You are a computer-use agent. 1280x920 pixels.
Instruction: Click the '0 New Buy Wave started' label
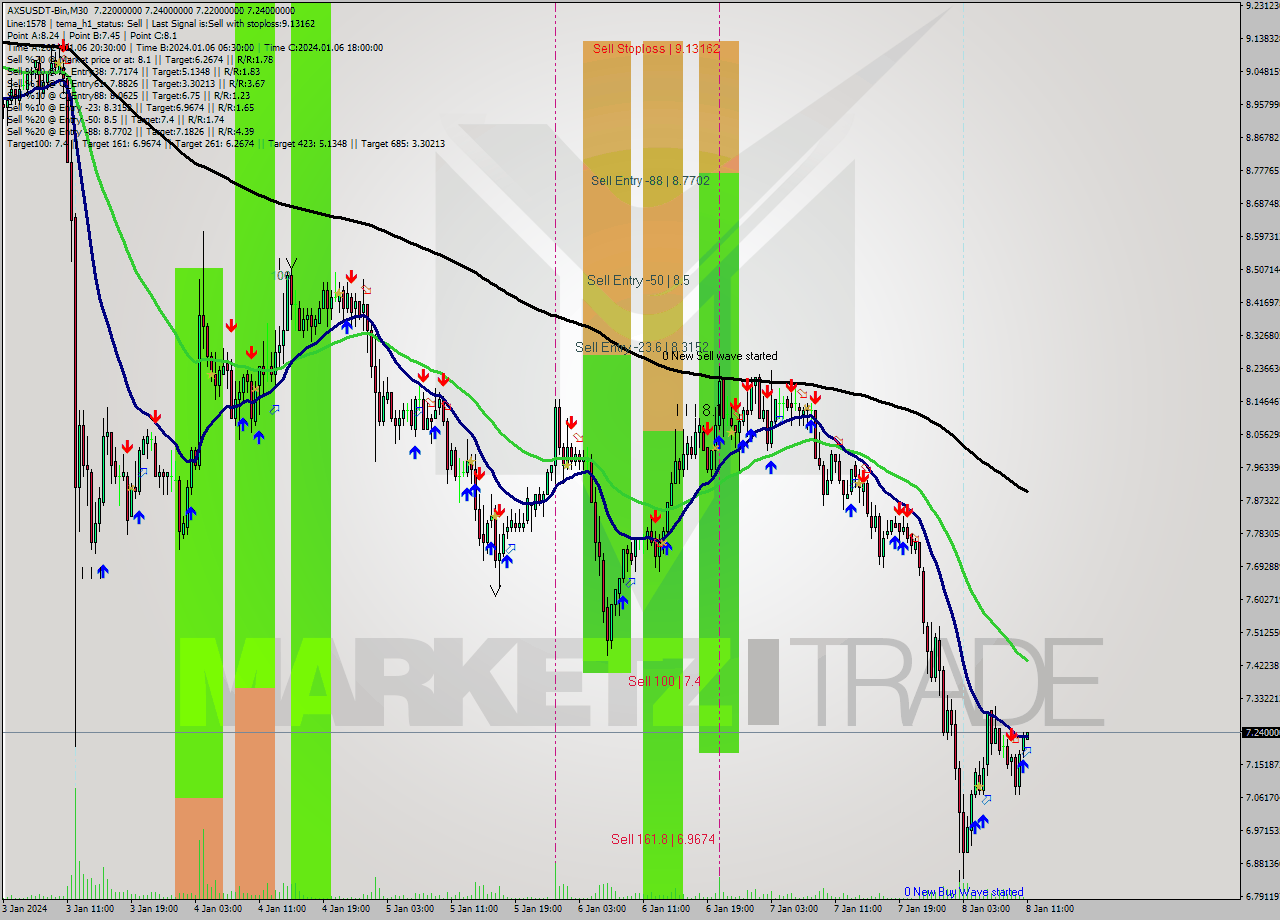(963, 892)
